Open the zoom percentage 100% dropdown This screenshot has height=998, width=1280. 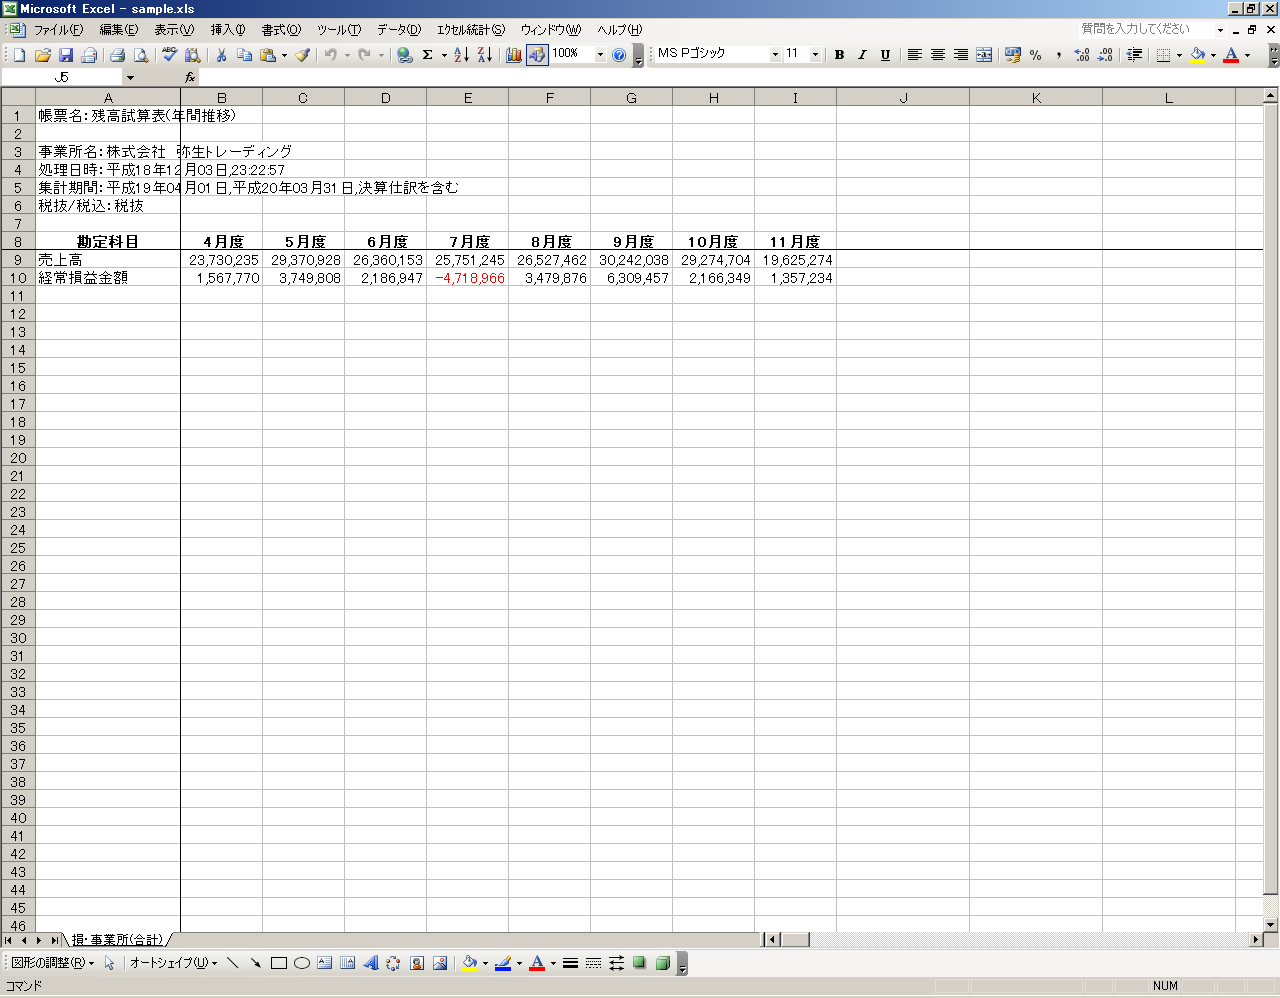coord(600,55)
